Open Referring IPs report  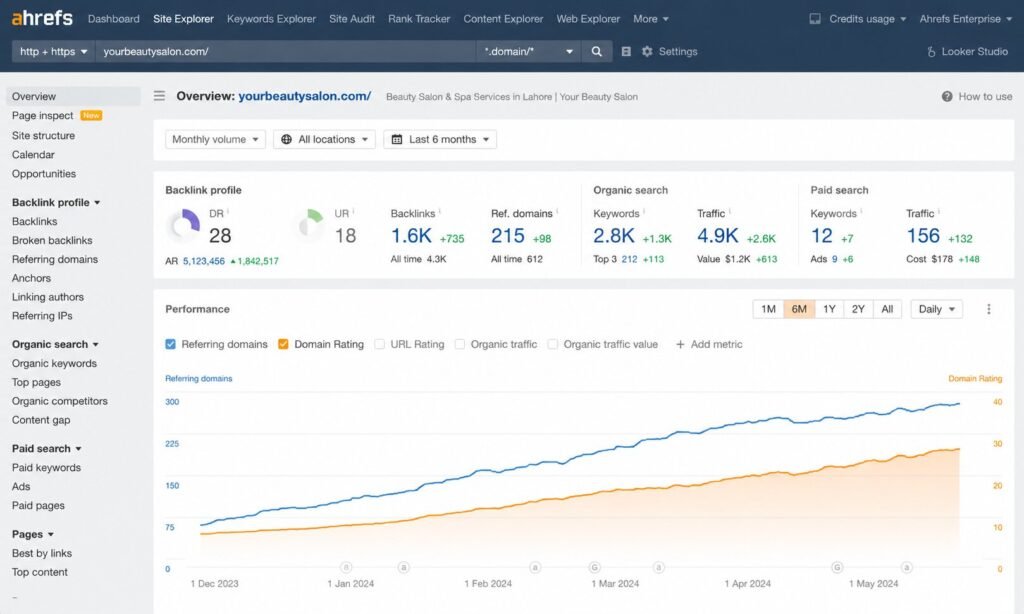click(x=42, y=315)
